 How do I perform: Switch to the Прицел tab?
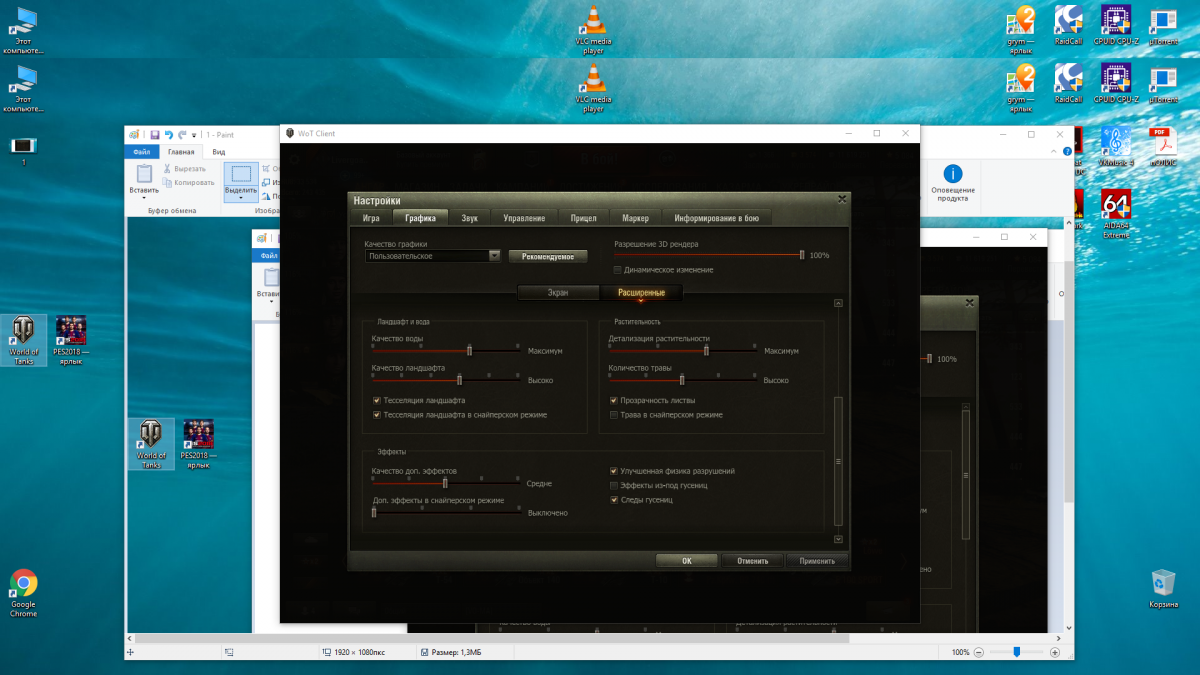pyautogui.click(x=584, y=218)
